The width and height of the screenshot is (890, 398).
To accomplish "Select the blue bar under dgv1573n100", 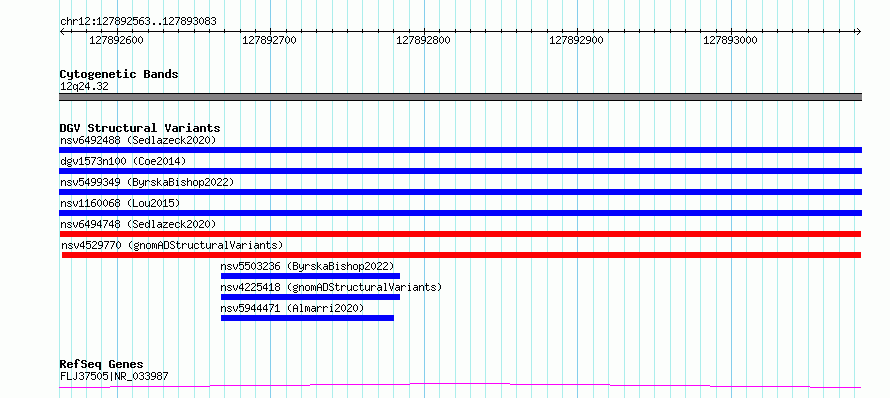I will 460,171.
